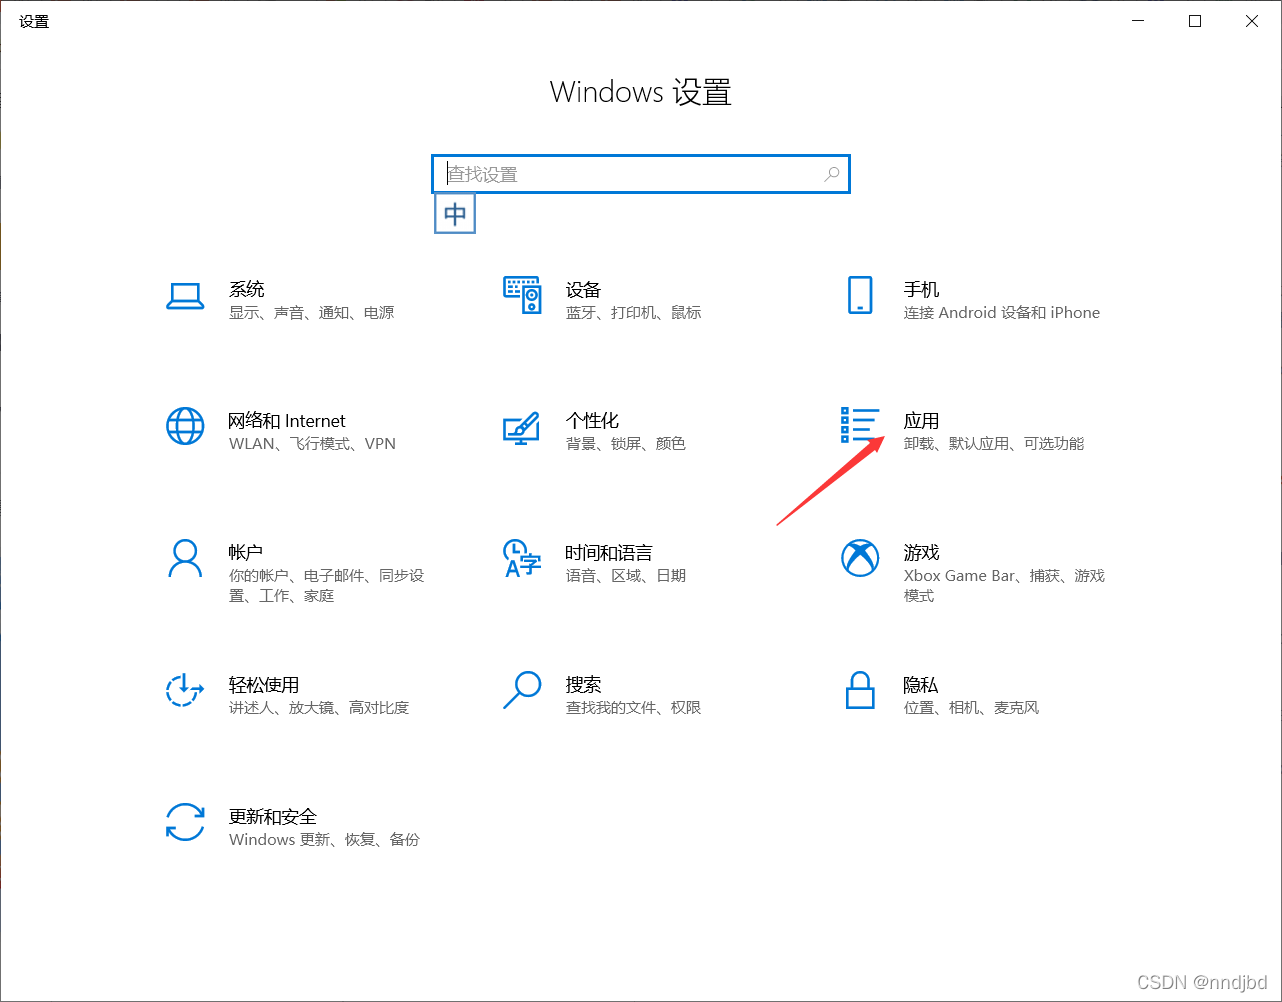Maximize the 设置 window
Screen dimensions: 1282x1002
click(x=1195, y=21)
